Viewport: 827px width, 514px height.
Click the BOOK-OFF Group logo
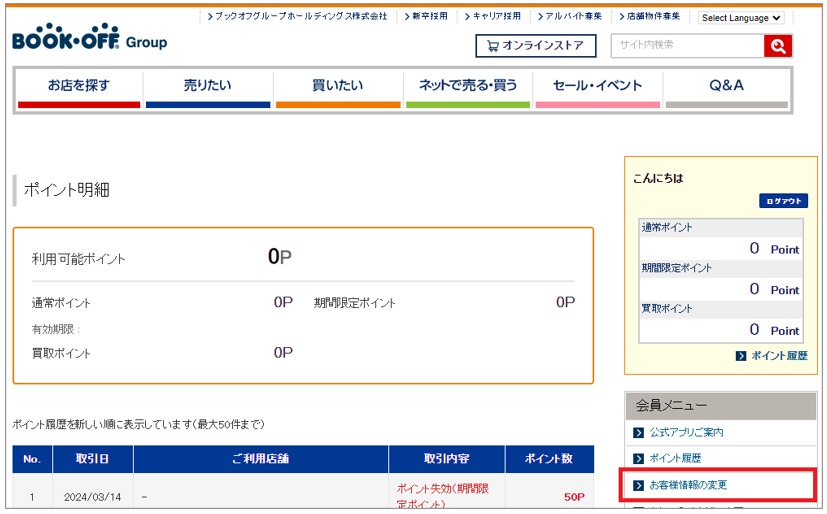pyautogui.click(x=89, y=41)
